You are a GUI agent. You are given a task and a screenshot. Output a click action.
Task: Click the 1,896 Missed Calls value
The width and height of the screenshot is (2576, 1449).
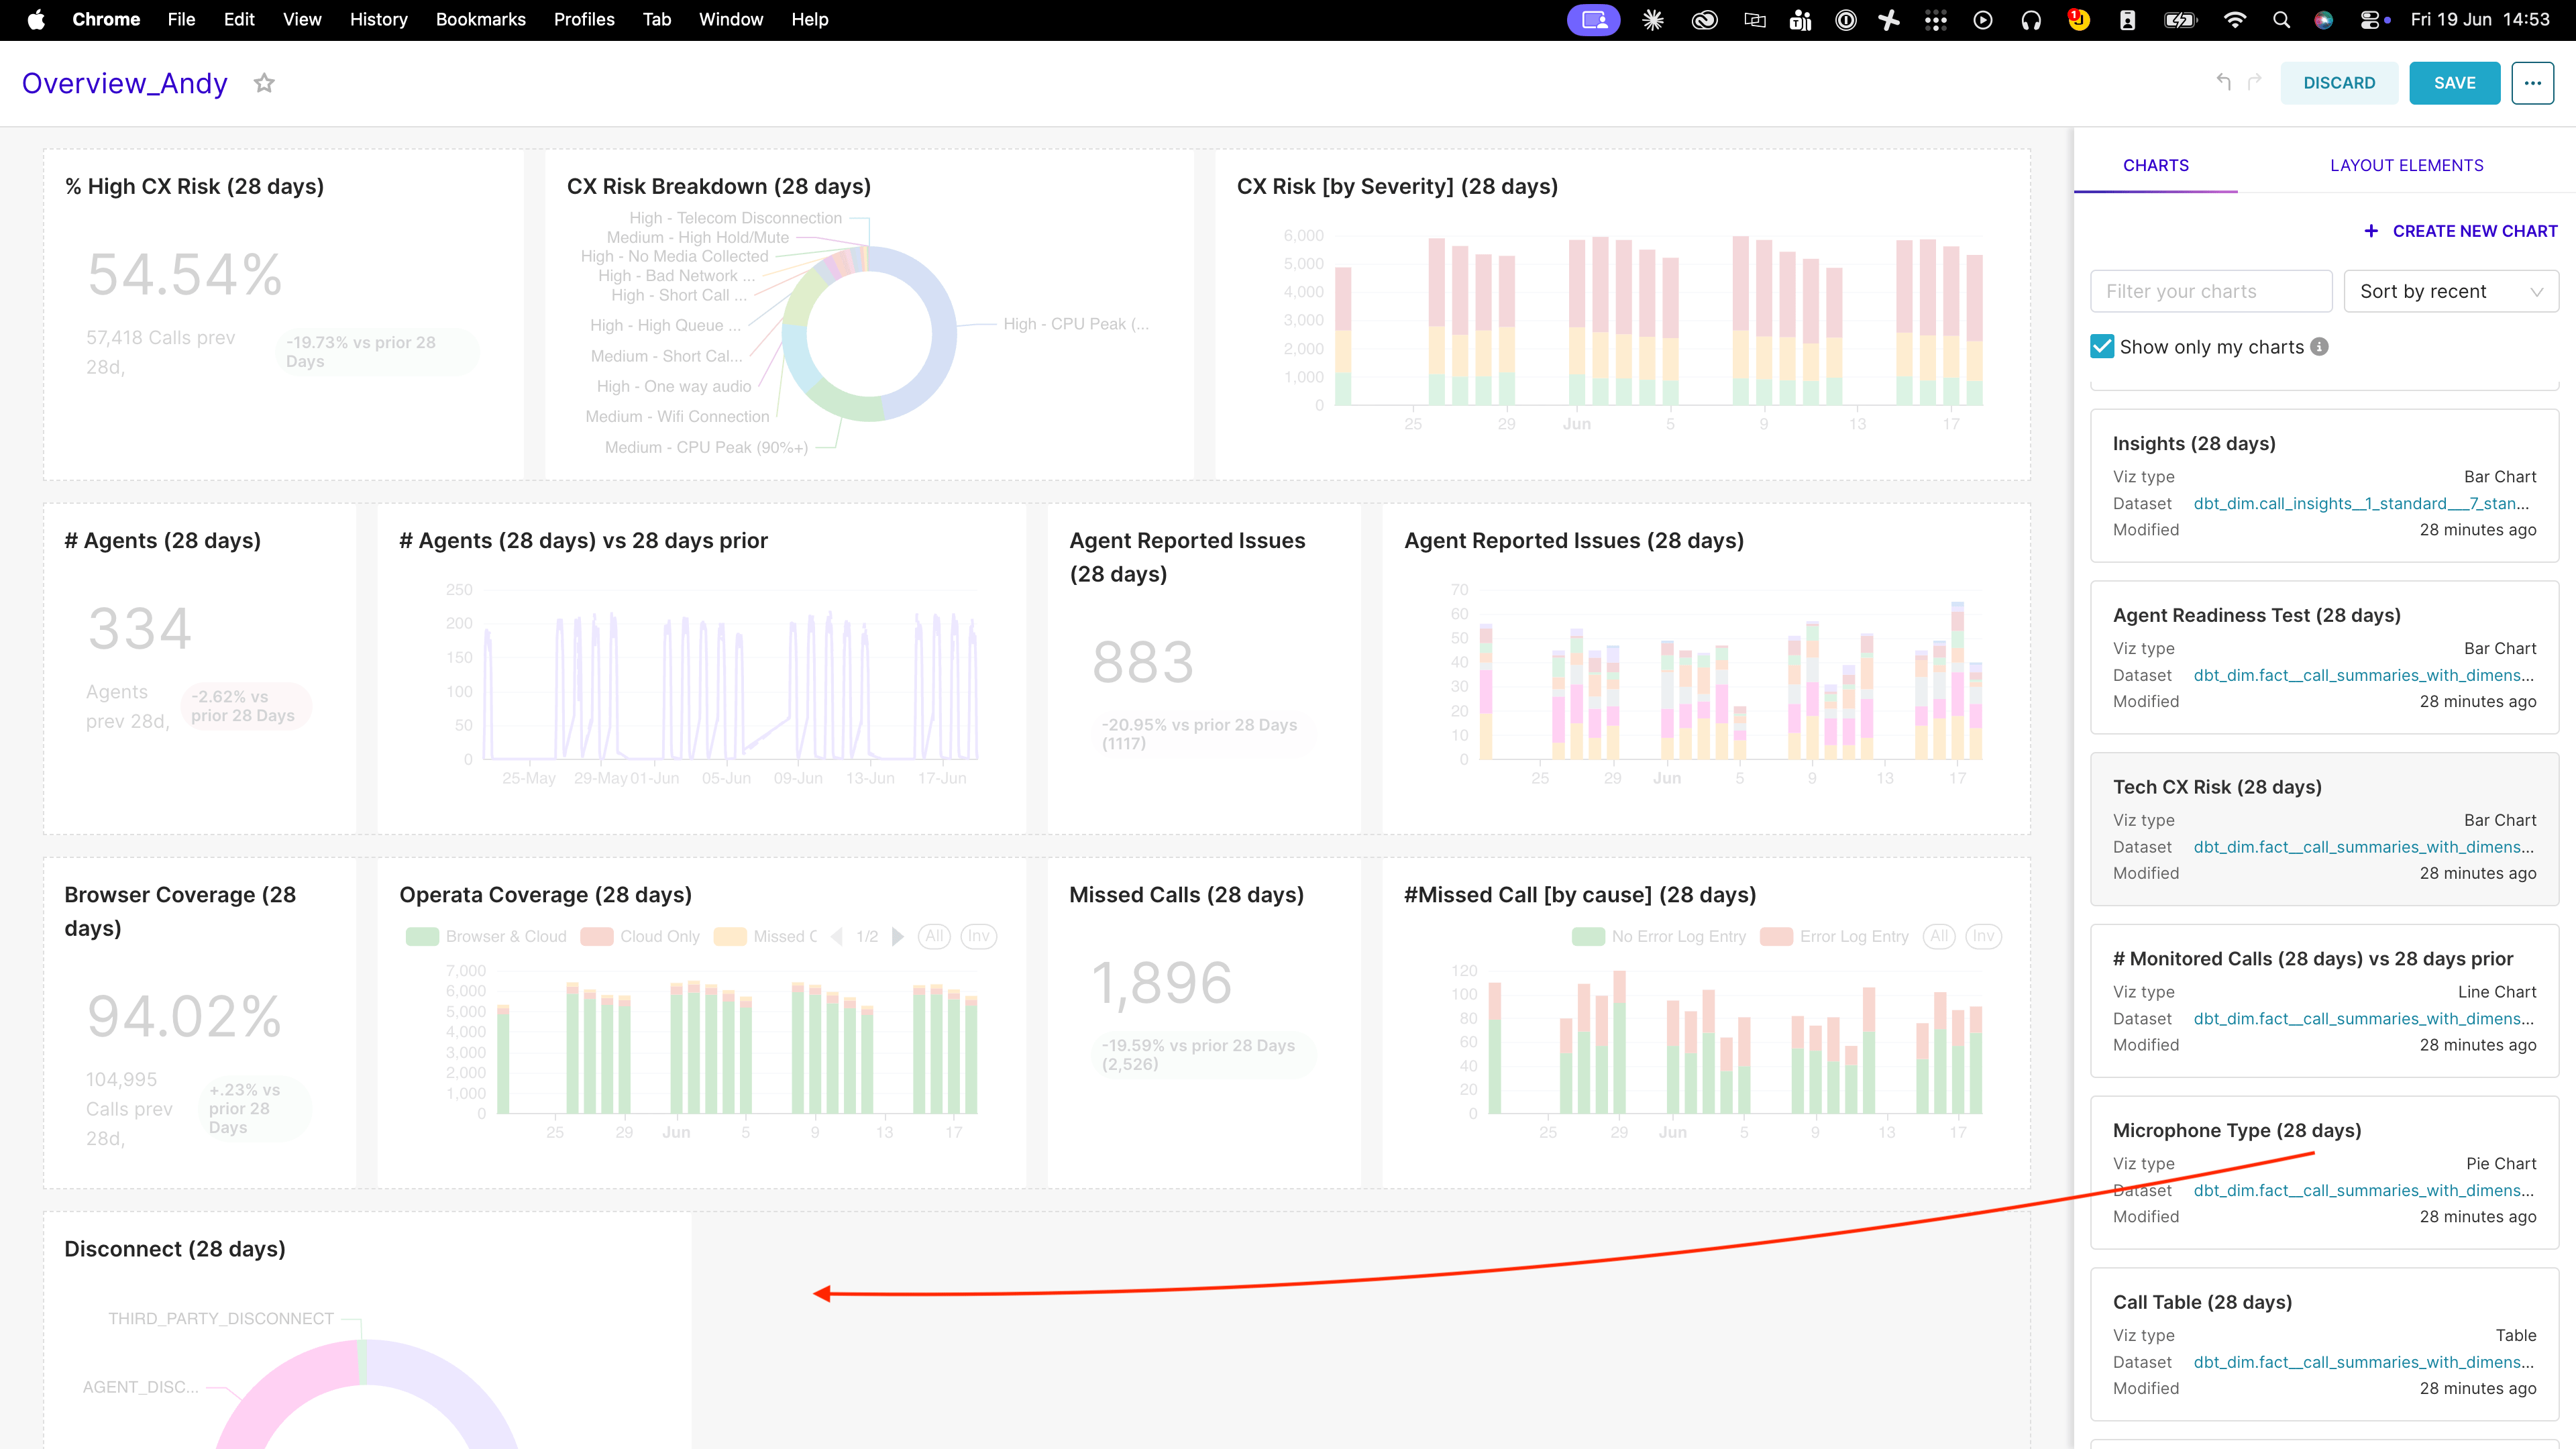coord(1161,983)
